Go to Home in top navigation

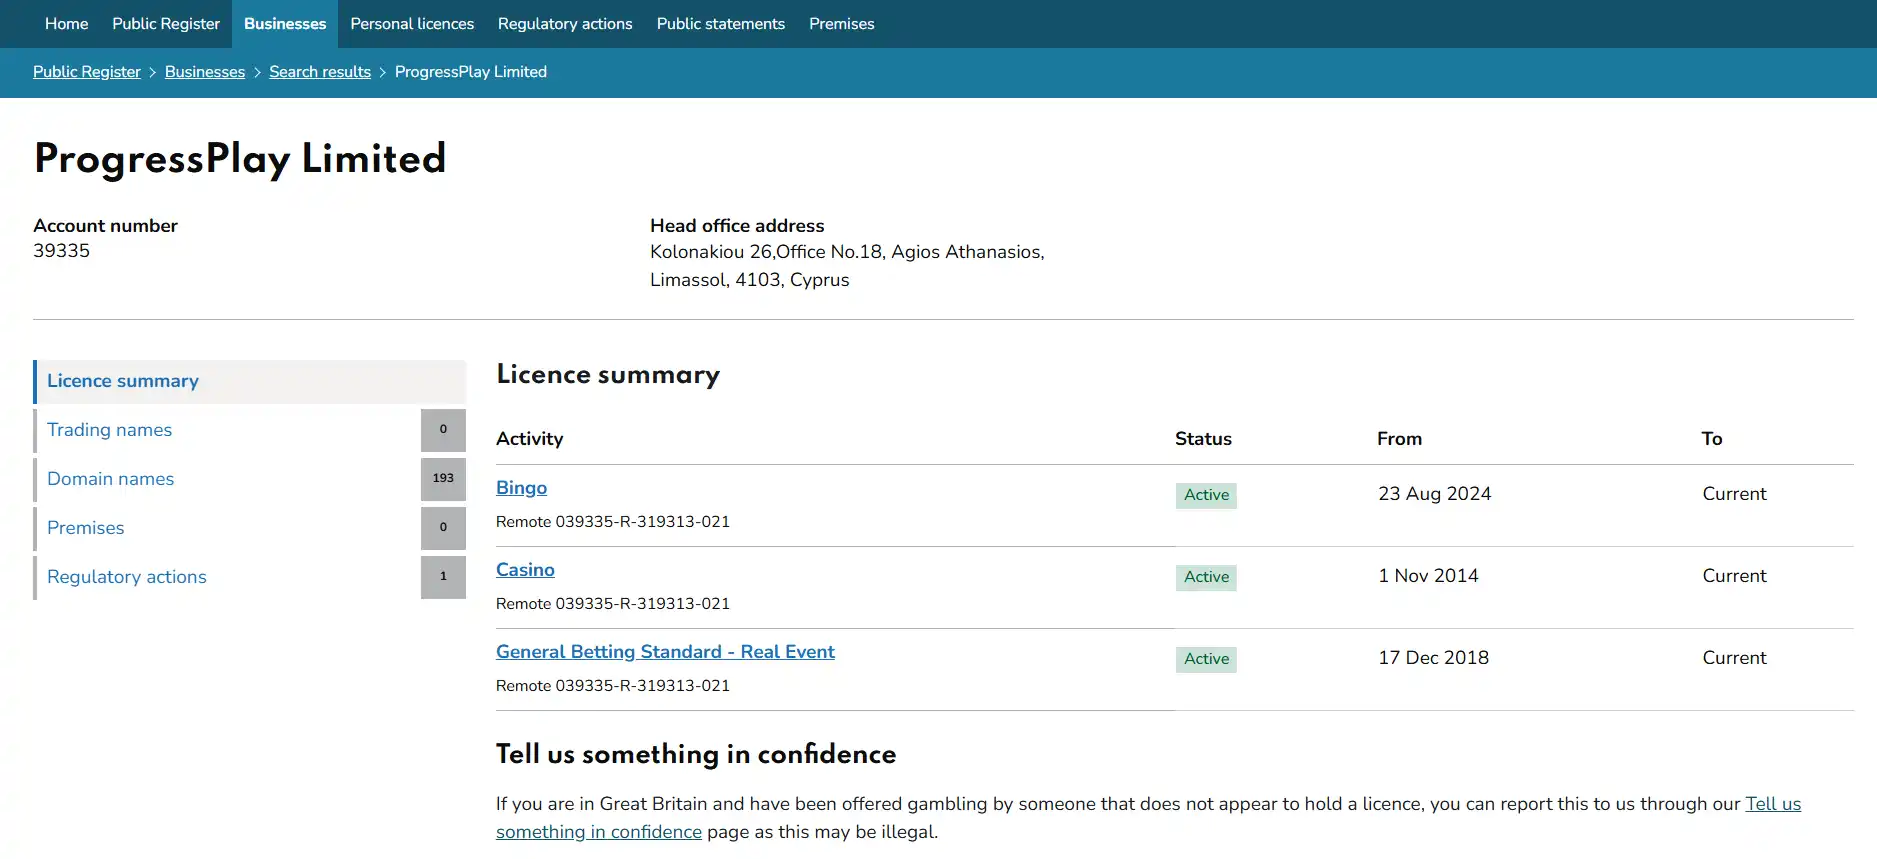pos(66,24)
